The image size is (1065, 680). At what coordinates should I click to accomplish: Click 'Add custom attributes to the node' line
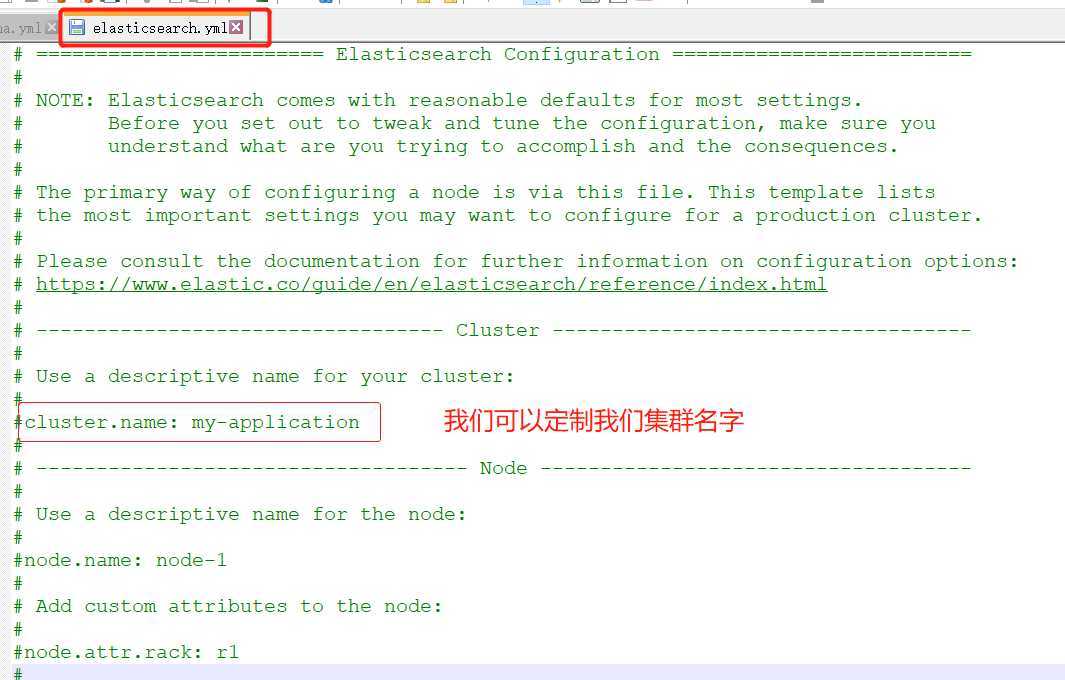(228, 606)
